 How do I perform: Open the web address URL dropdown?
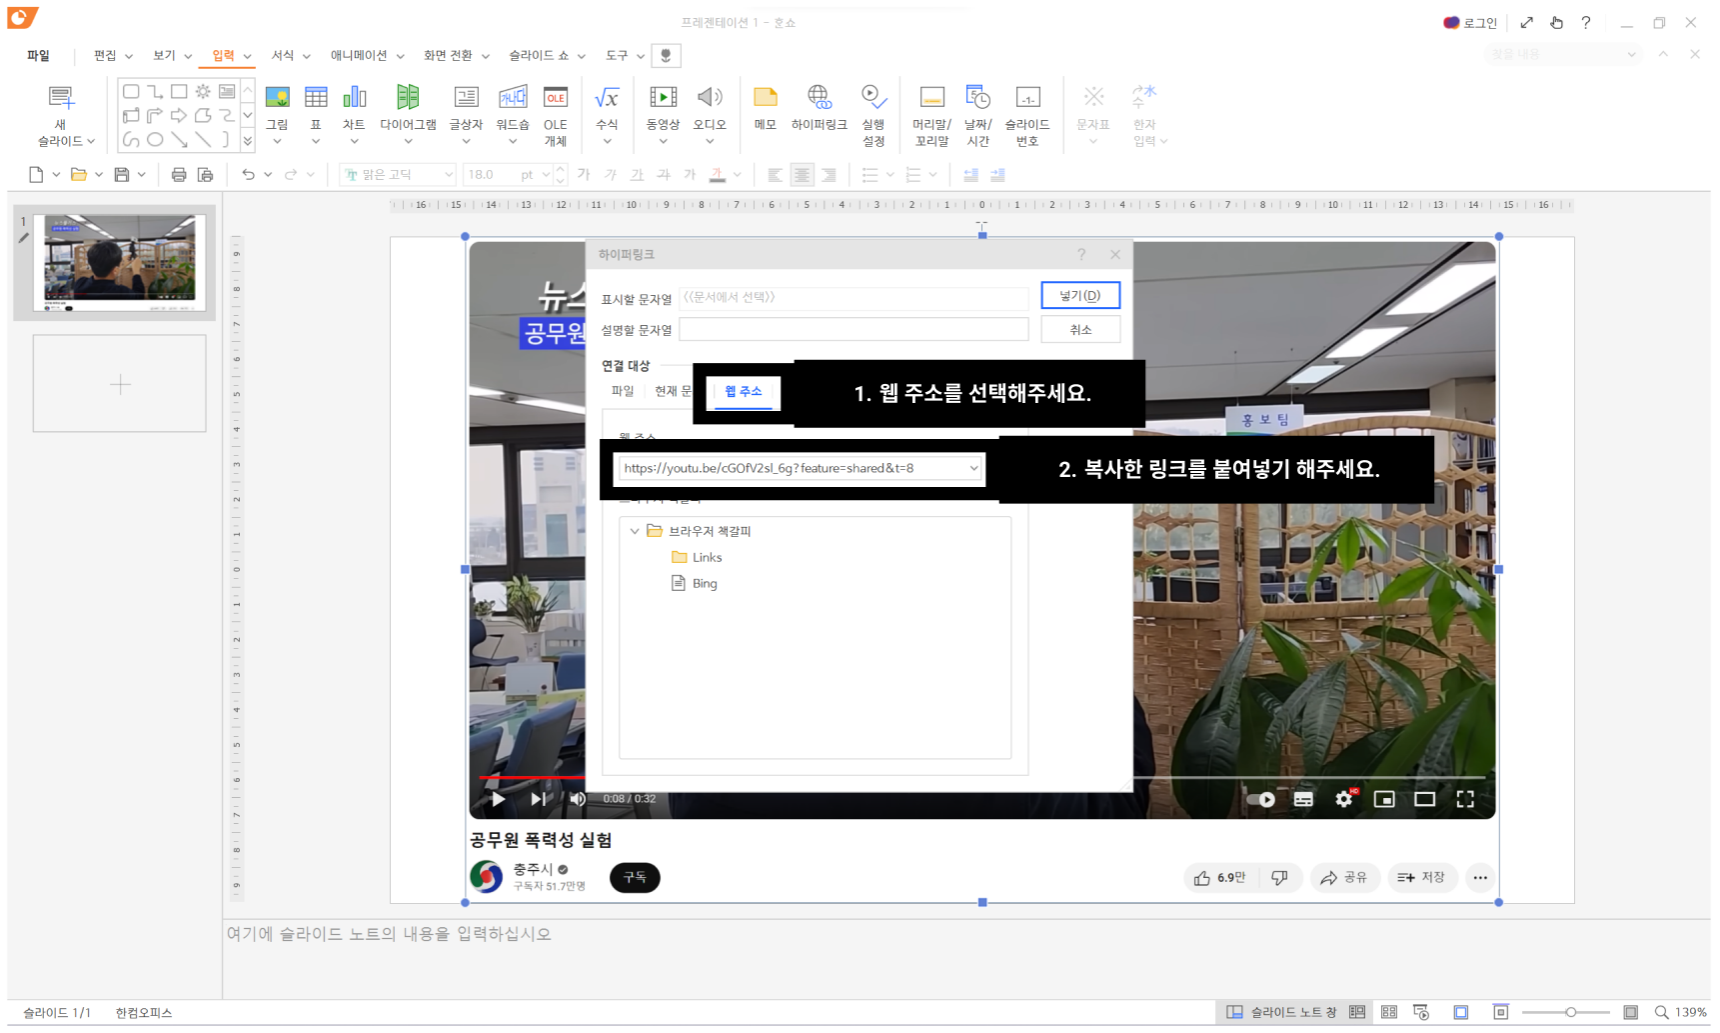coord(974,468)
